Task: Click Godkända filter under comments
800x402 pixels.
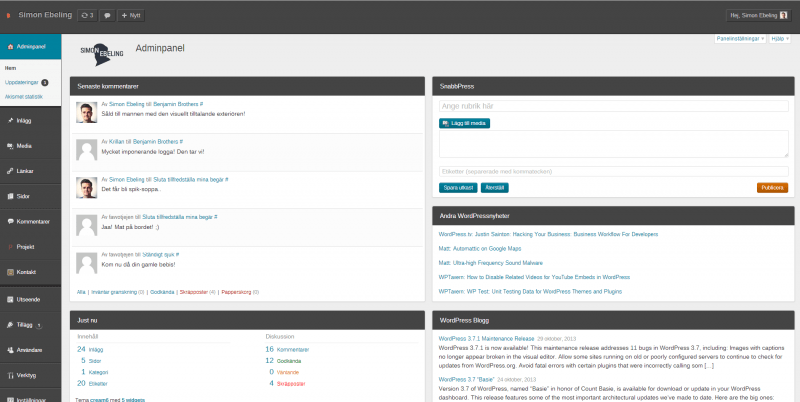Action: point(162,292)
